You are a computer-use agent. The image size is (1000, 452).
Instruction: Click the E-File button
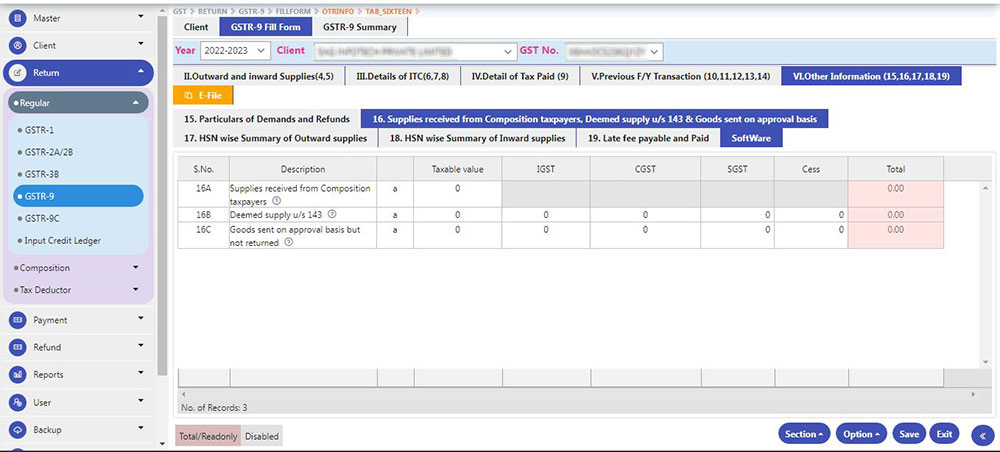tap(205, 95)
